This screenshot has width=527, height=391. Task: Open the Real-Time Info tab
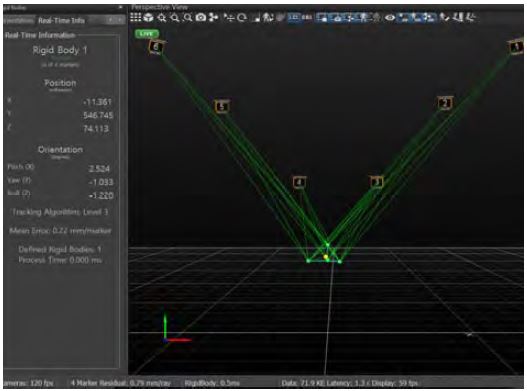tap(62, 21)
